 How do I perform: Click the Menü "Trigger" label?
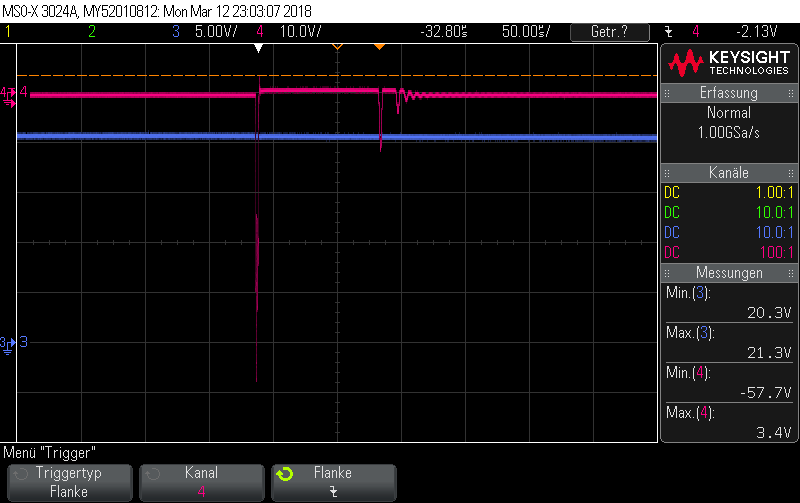point(49,452)
